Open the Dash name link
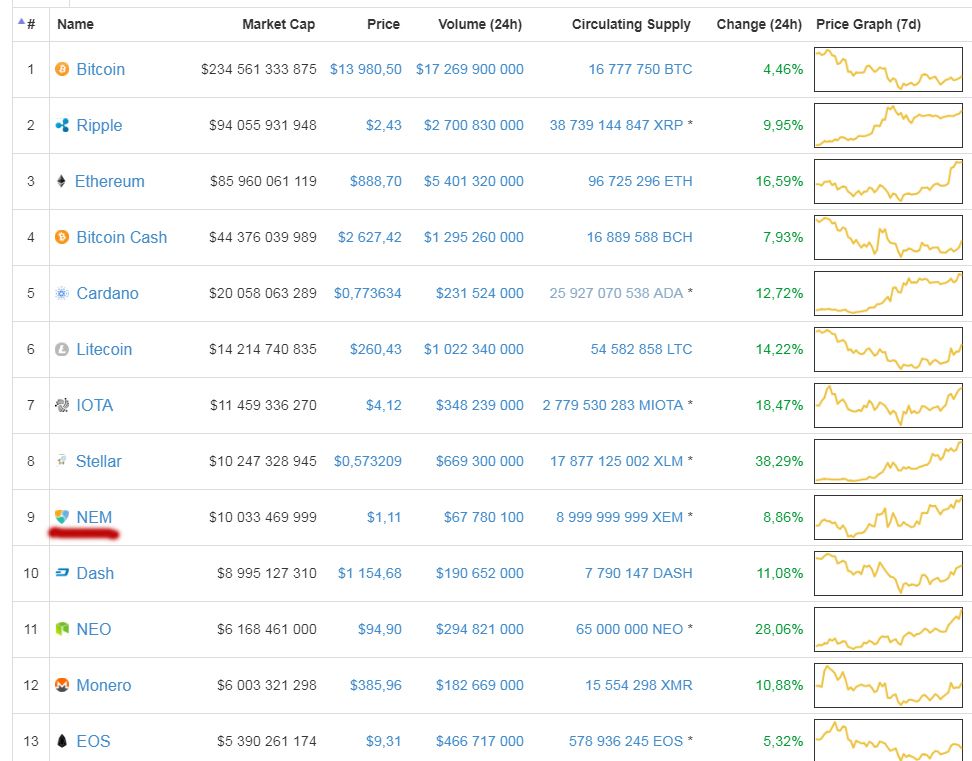The image size is (972, 761). tap(95, 573)
